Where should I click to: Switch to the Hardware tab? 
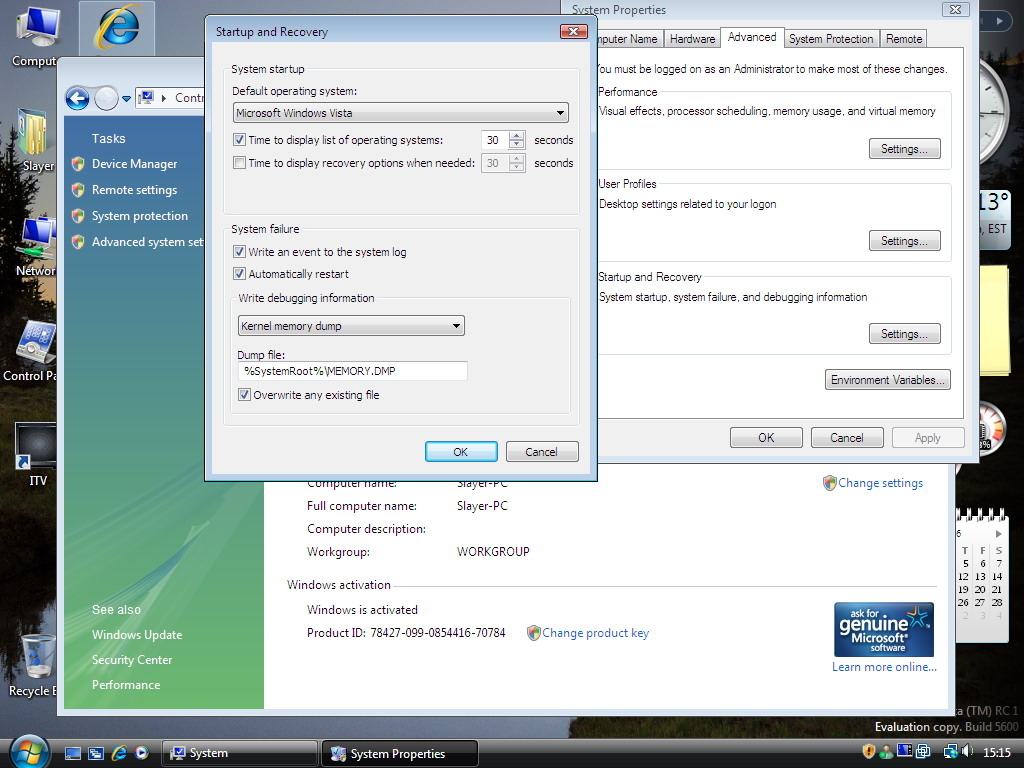click(692, 39)
